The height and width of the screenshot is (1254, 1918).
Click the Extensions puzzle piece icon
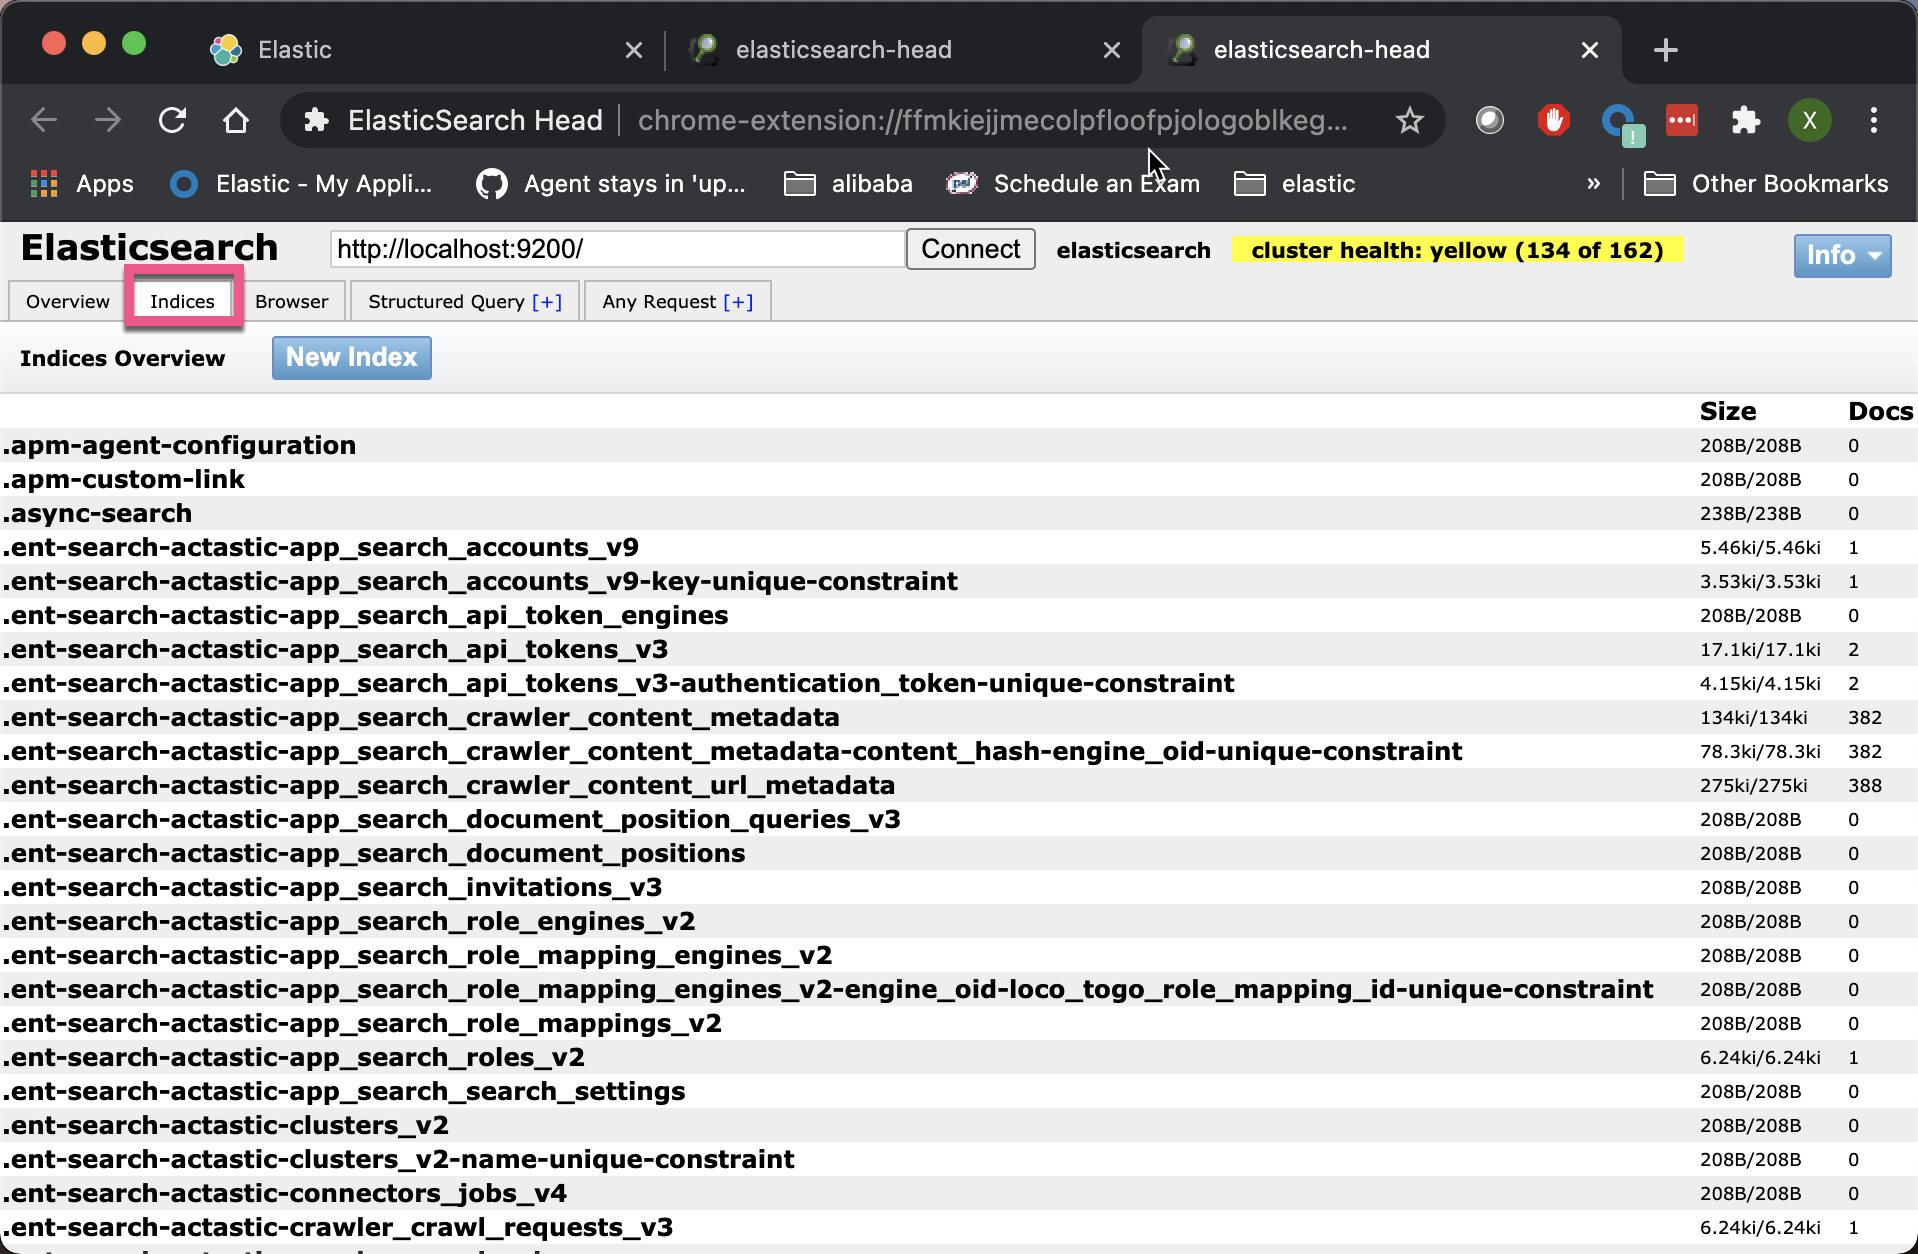1746,120
